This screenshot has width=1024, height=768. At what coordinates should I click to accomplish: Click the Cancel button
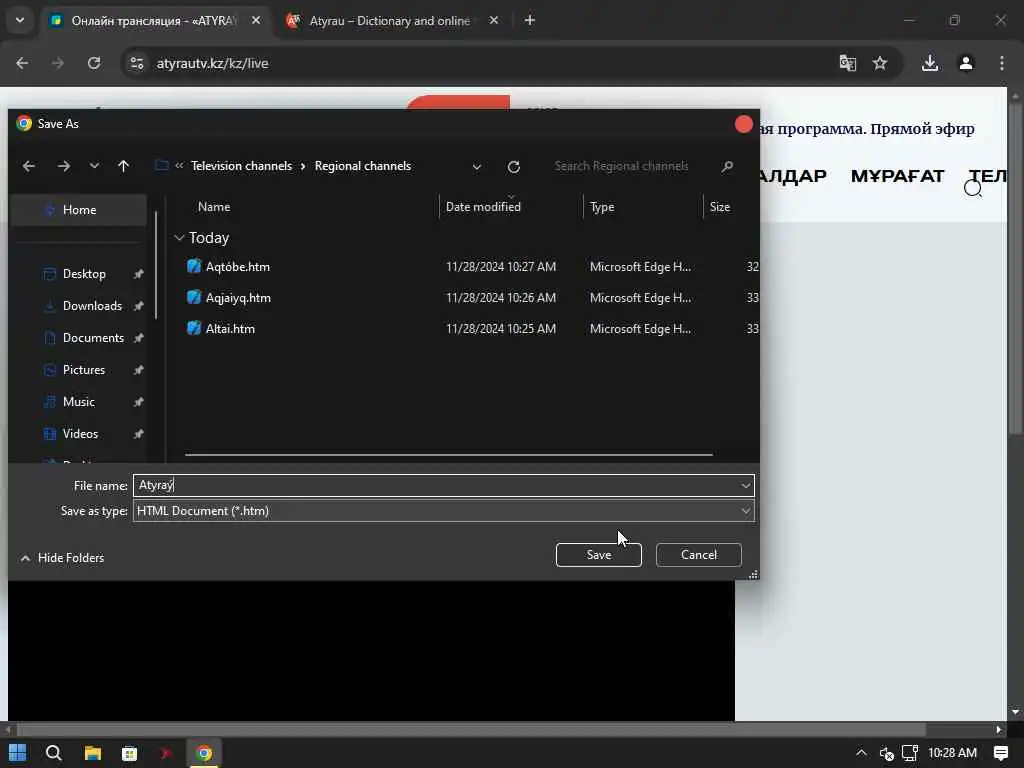(x=698, y=554)
